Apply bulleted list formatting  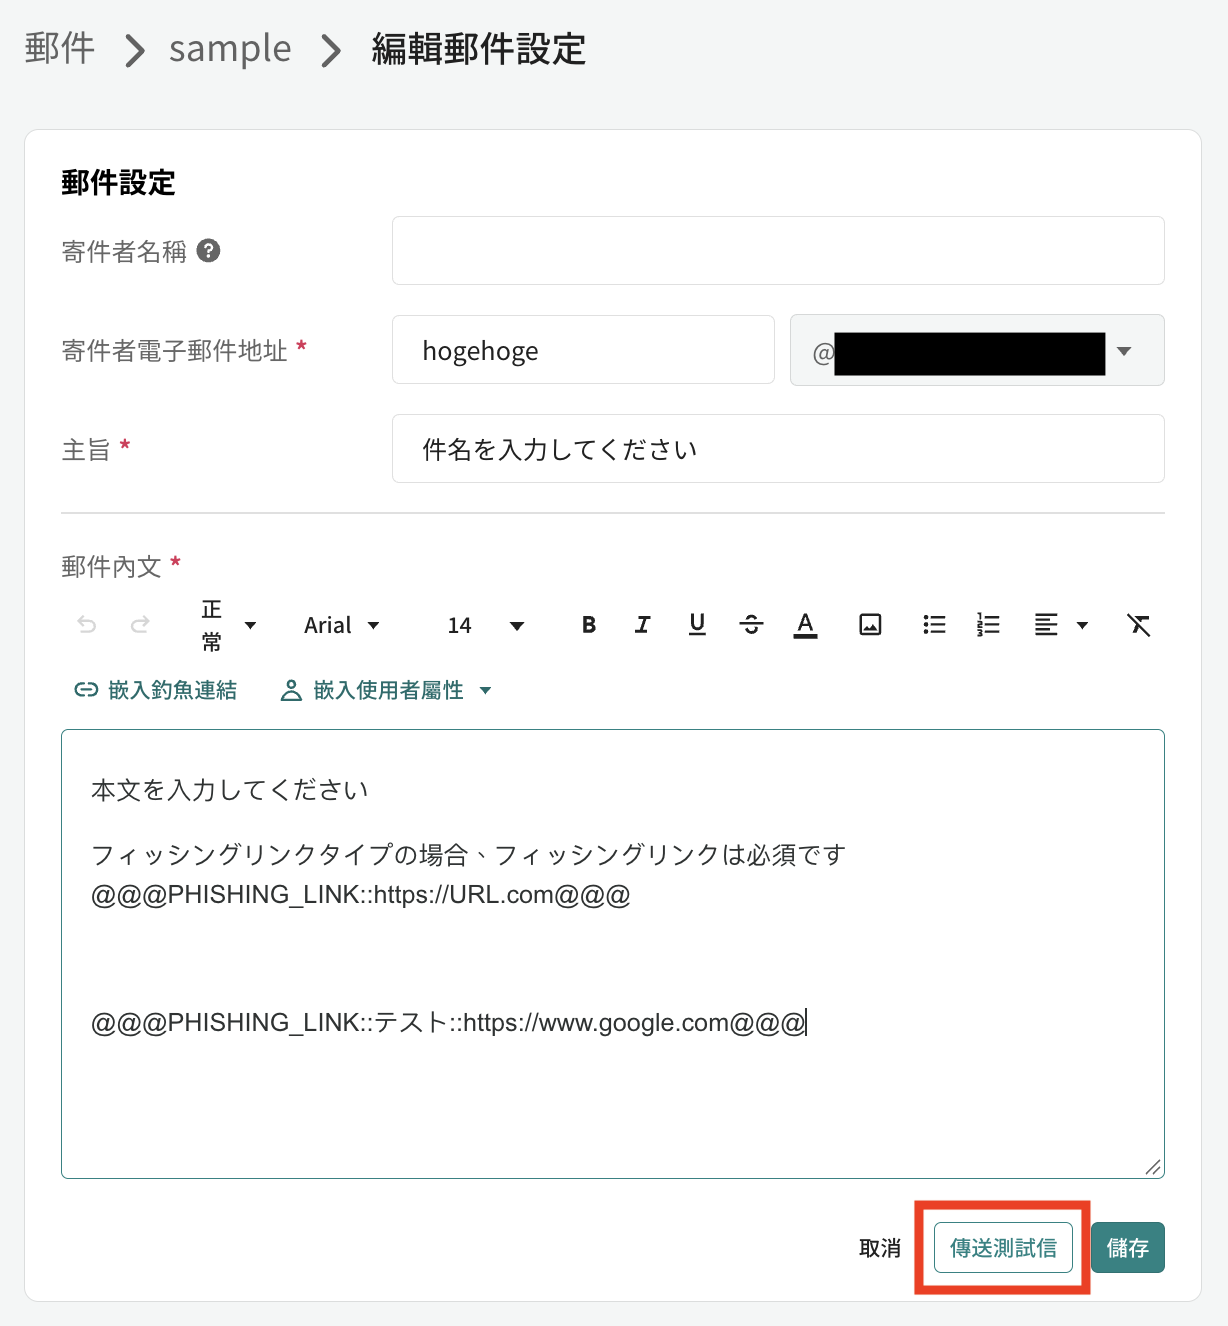(x=934, y=625)
